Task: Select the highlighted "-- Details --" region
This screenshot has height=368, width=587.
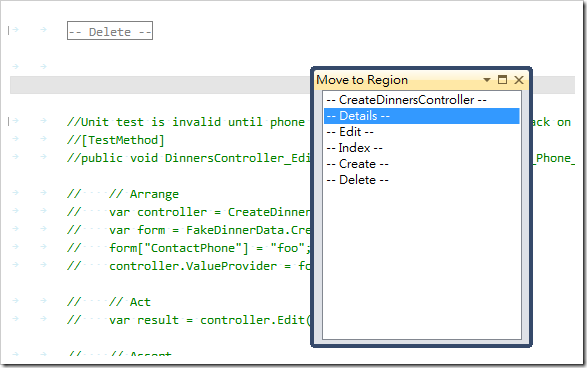Action: pos(422,116)
